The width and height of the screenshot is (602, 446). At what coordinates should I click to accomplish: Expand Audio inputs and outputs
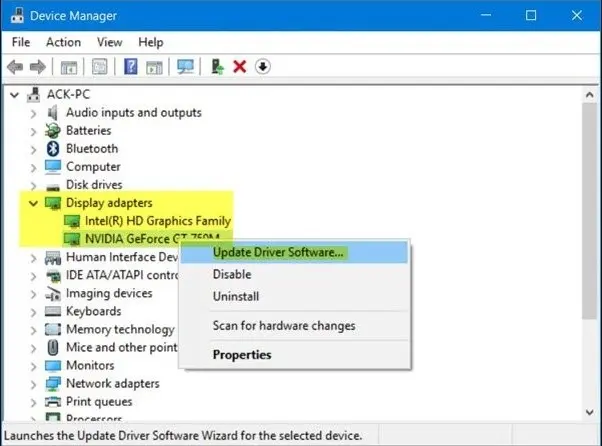click(33, 114)
